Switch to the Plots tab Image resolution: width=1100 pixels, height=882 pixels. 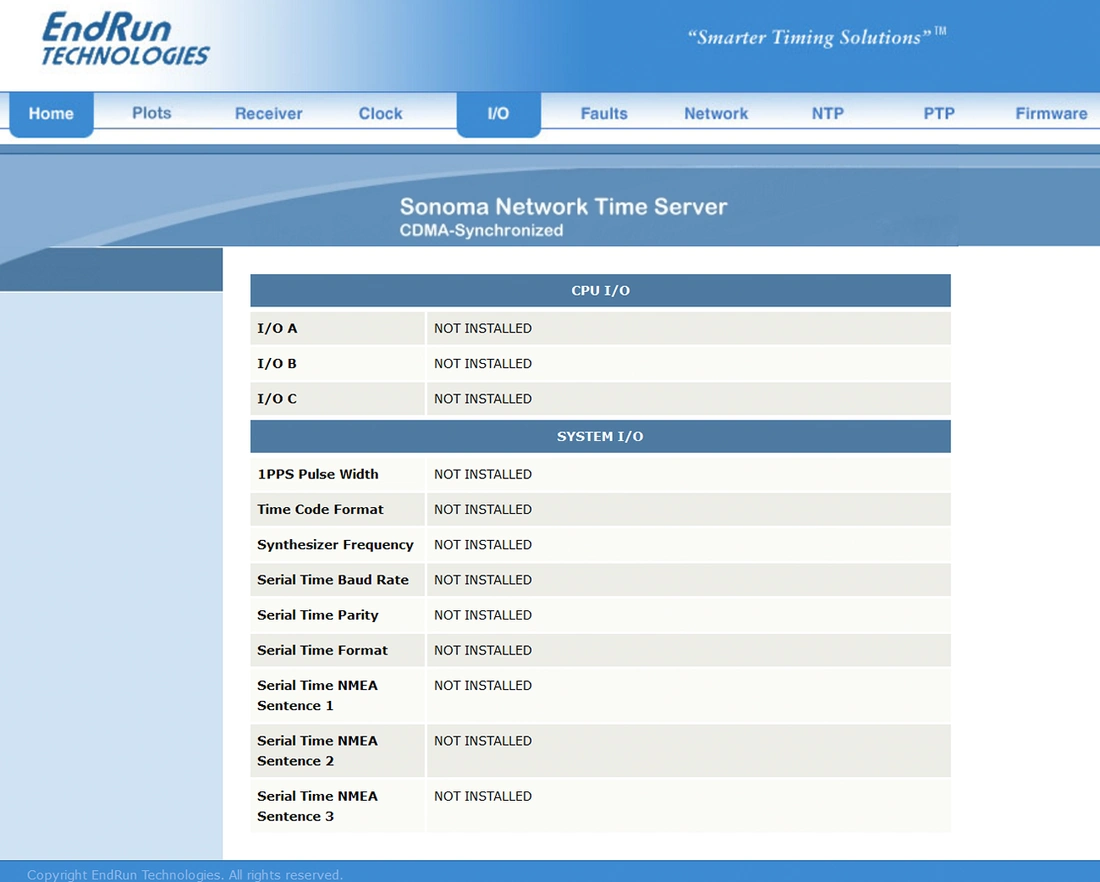(x=152, y=113)
